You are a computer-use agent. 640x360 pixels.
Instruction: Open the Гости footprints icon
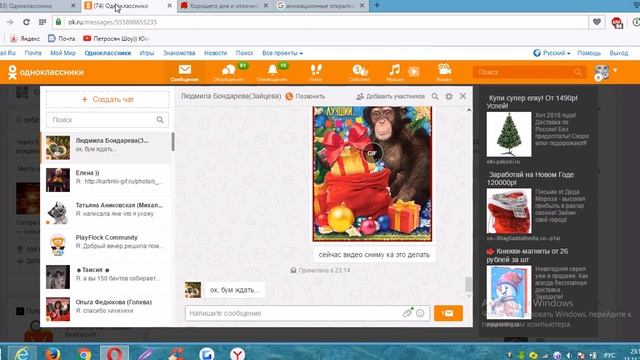coord(316,73)
